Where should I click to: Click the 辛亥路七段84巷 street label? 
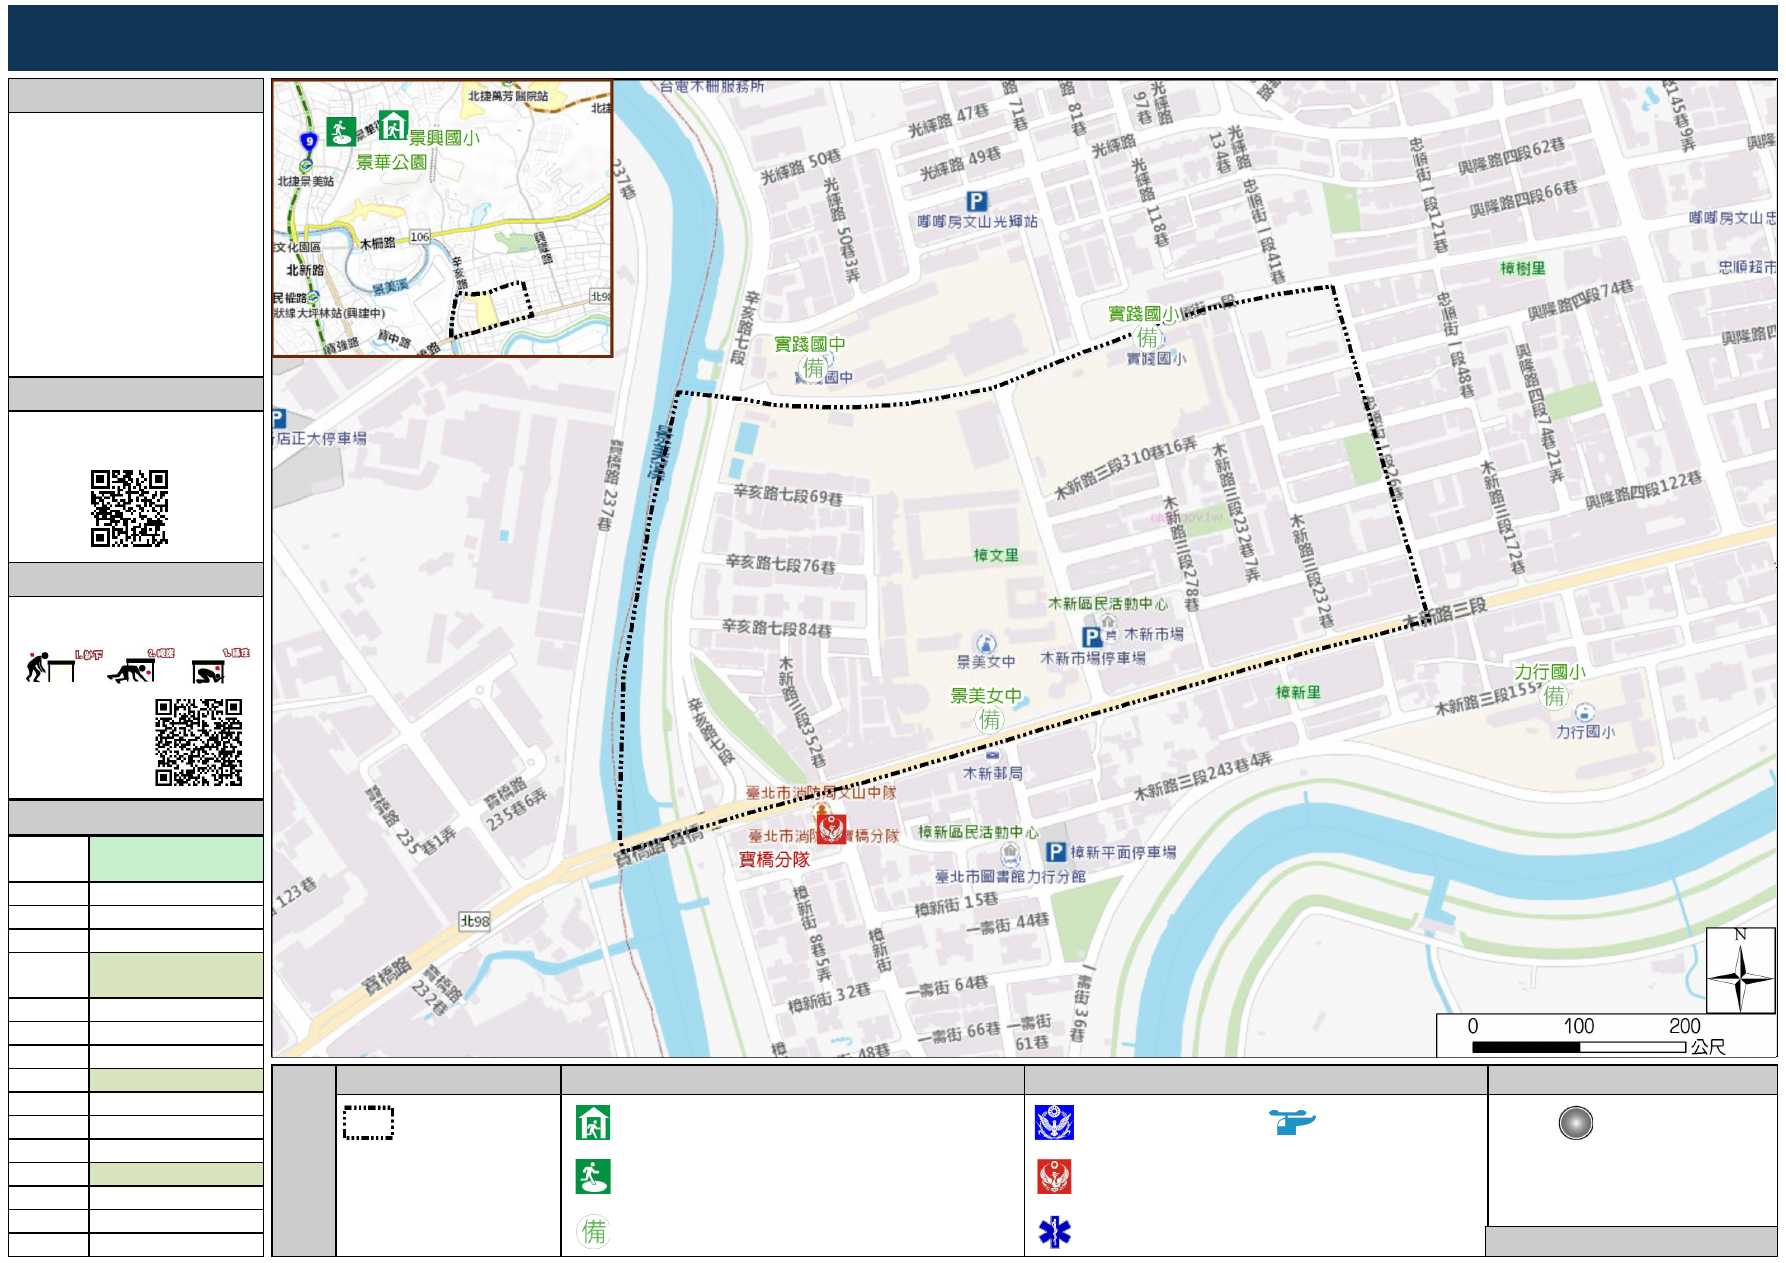click(777, 628)
